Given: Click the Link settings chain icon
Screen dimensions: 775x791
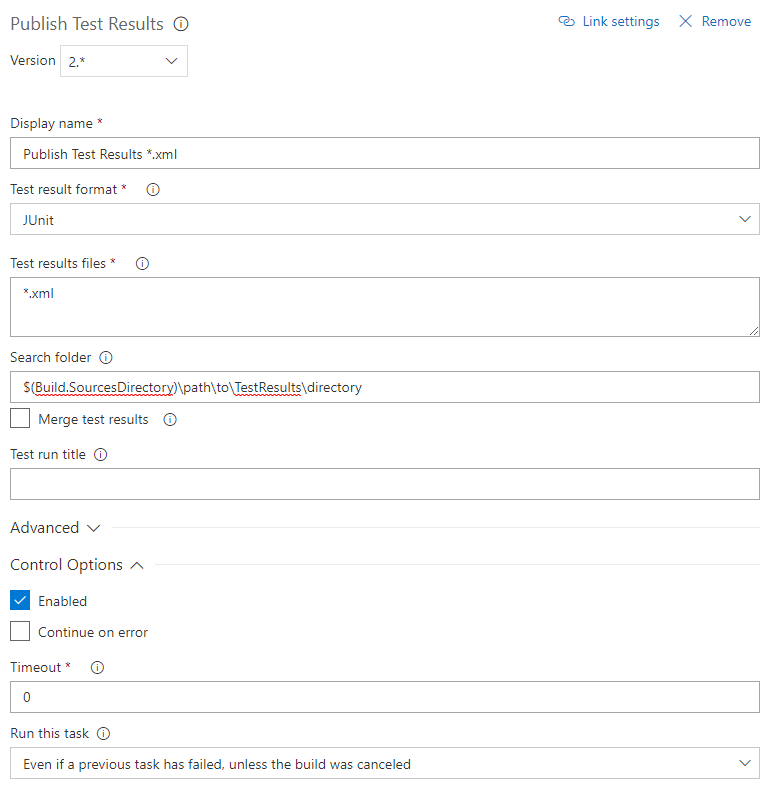Looking at the screenshot, I should coord(566,21).
